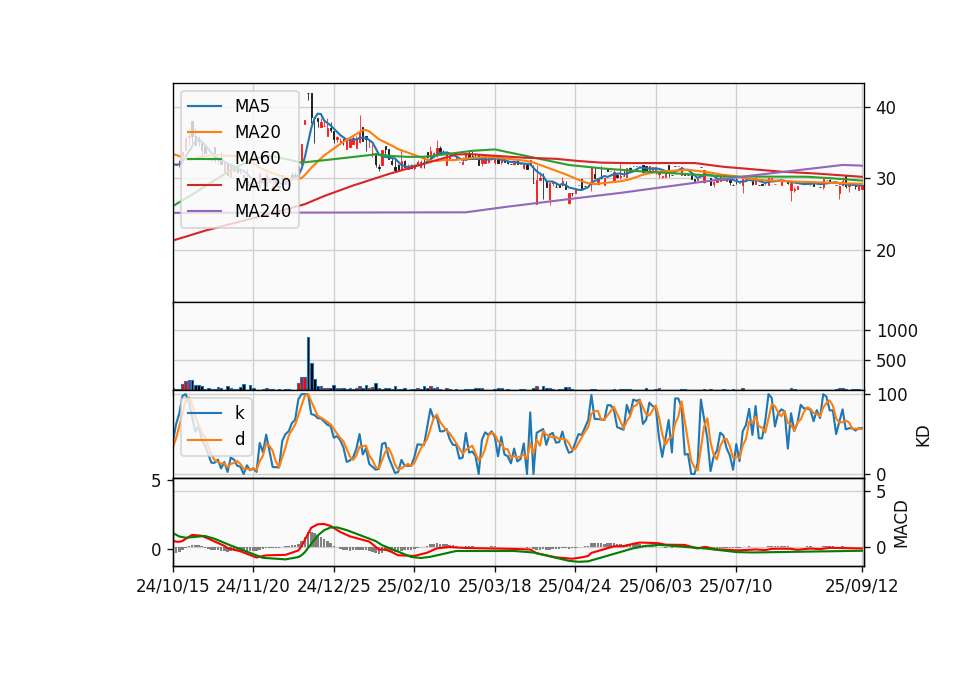This screenshot has height=690, width=960.
Task: Click the red MA120 legend line sample
Action: tap(204, 185)
